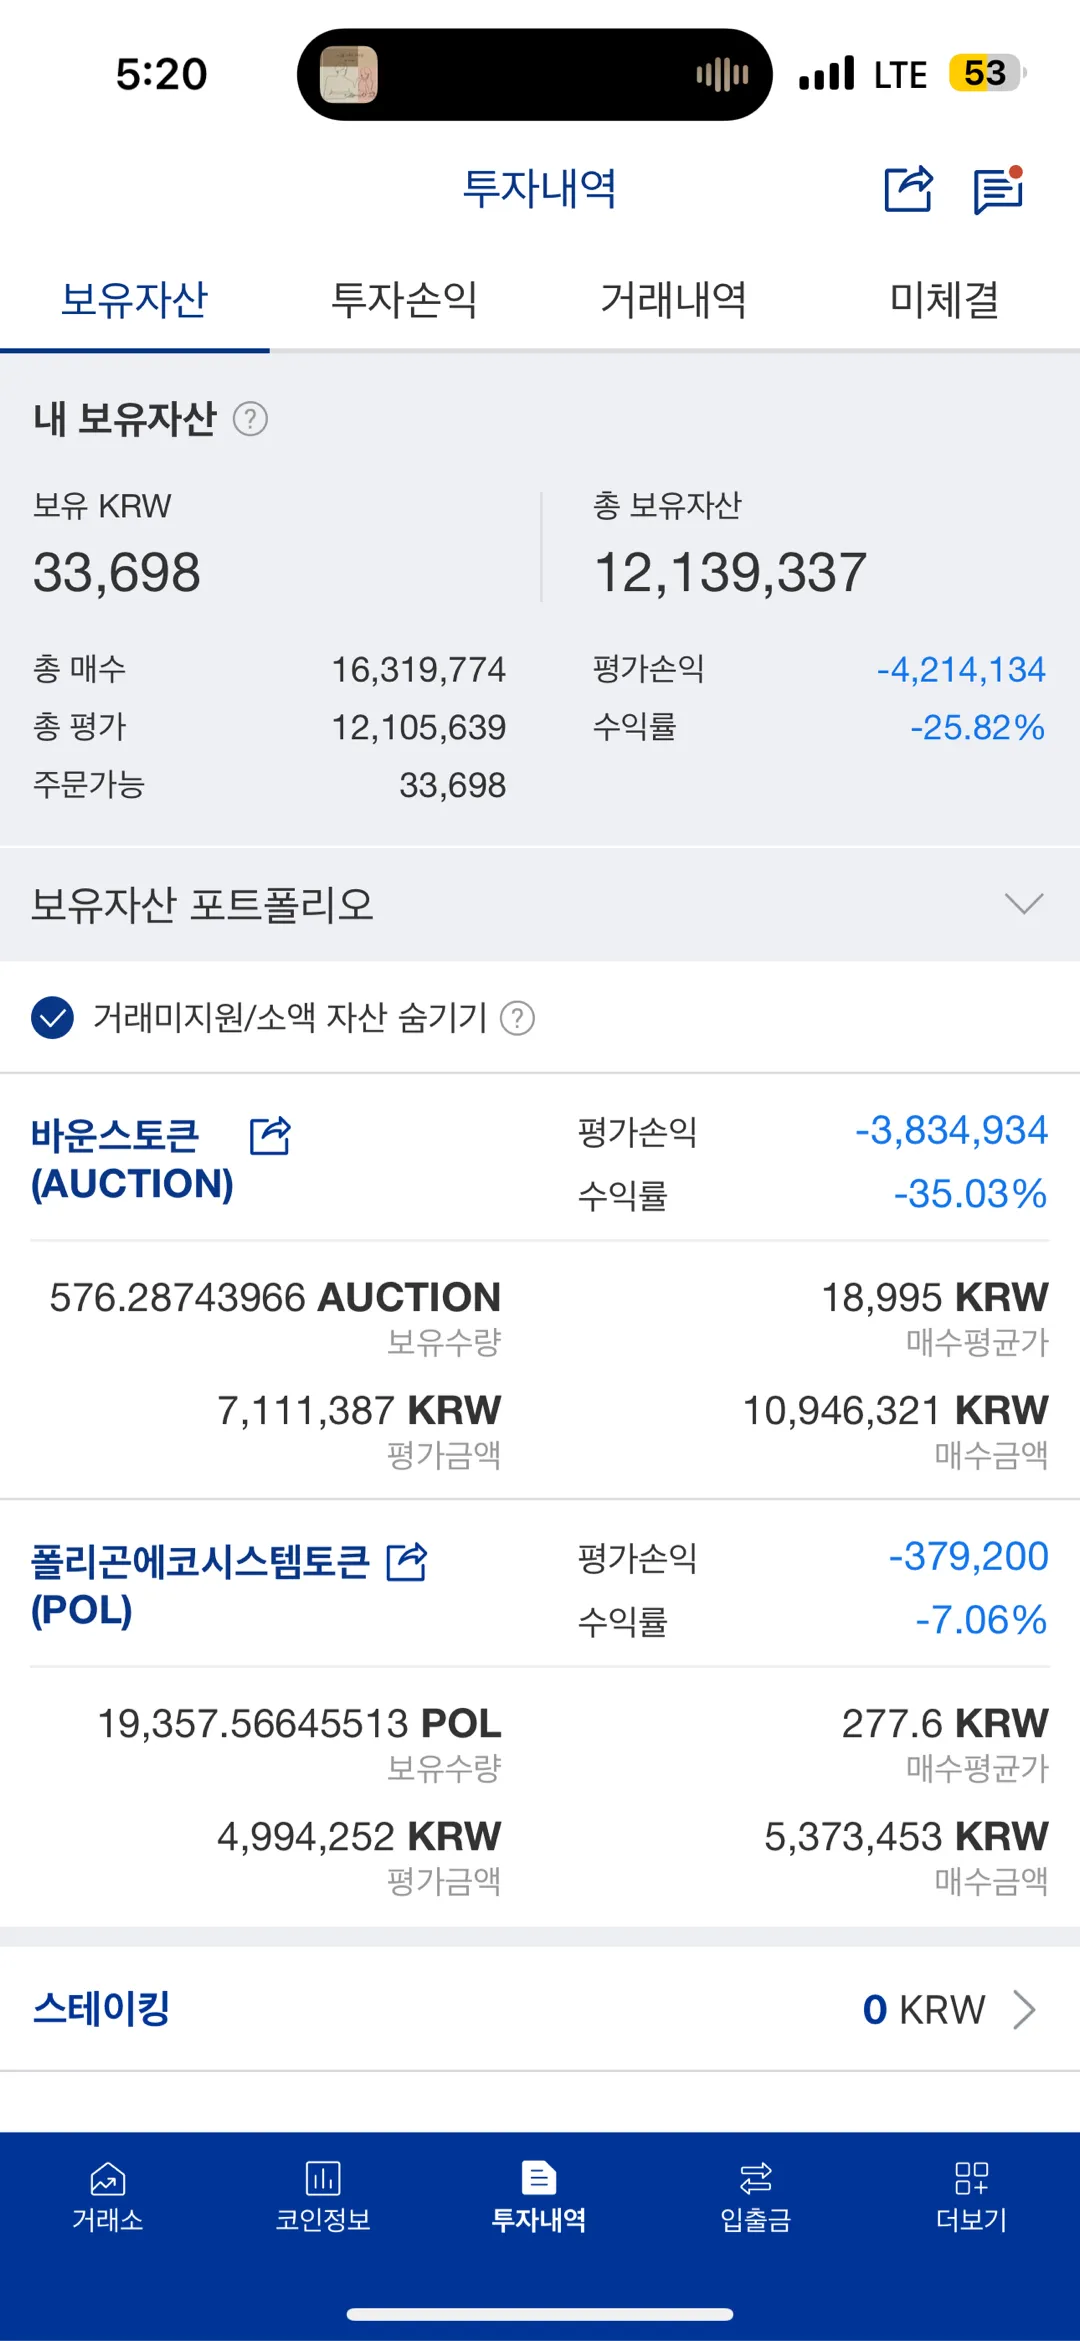Switch to the 투자손익 tab
The width and height of the screenshot is (1080, 2341).
click(x=404, y=300)
